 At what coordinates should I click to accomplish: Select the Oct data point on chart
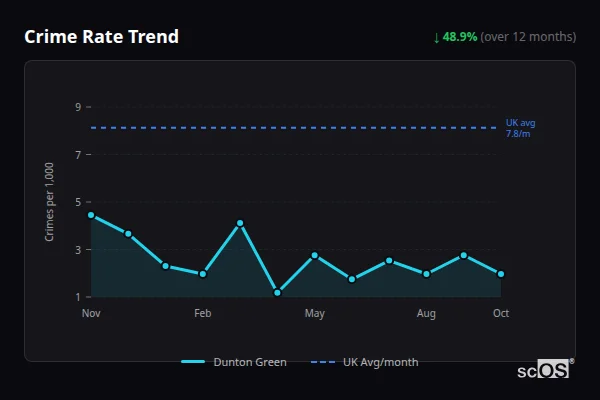pos(501,274)
